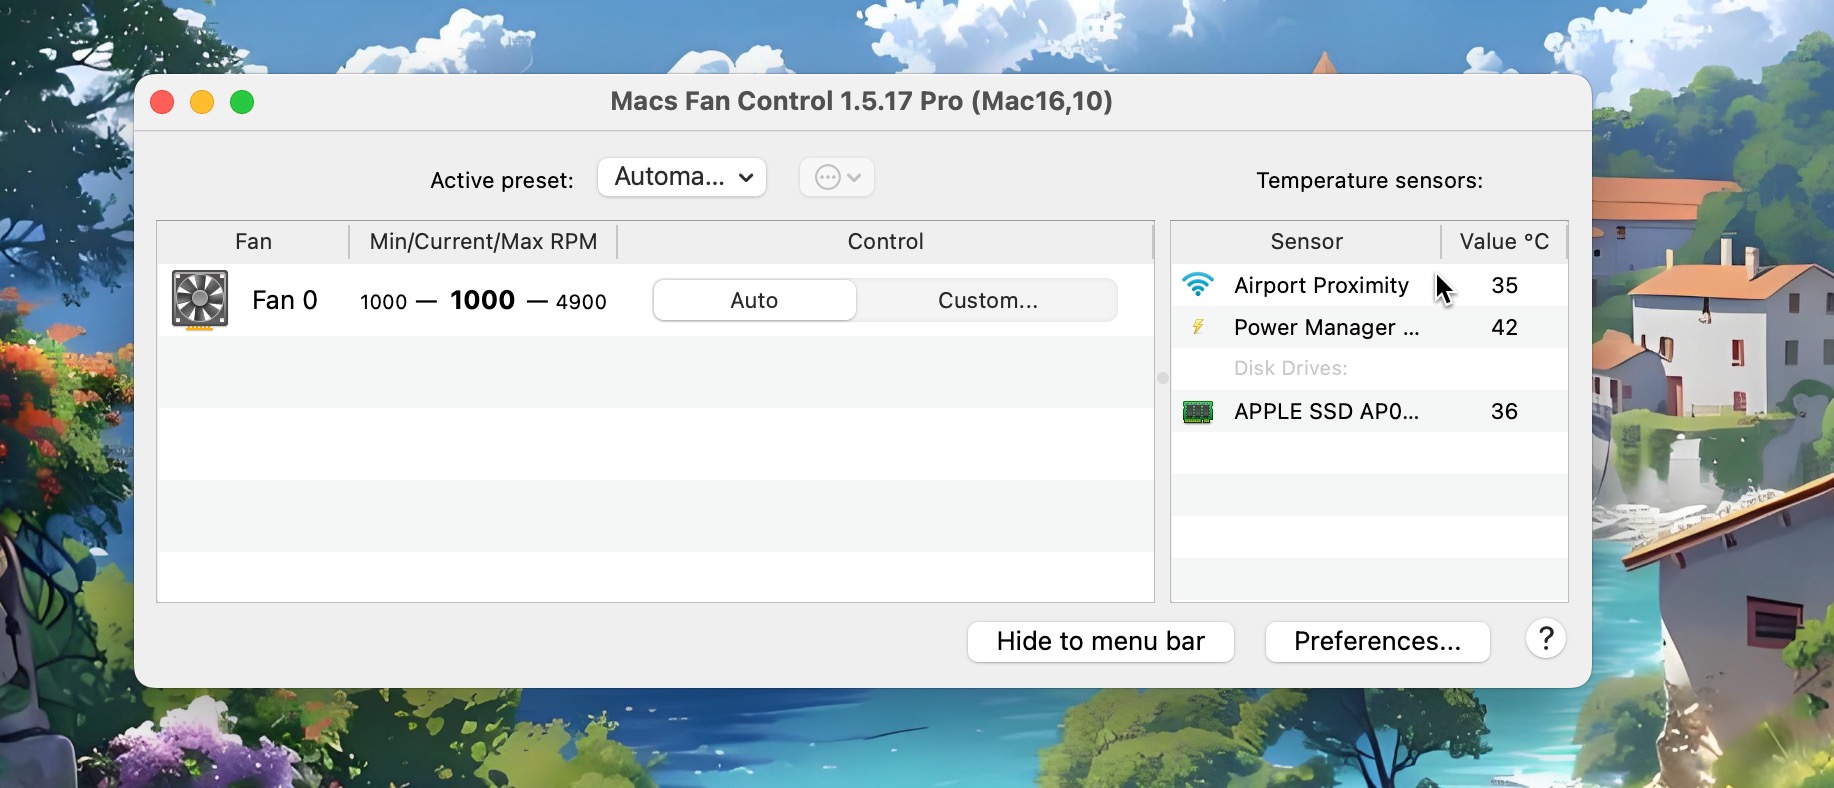Open the help question mark button
Viewport: 1834px width, 788px height.
coord(1546,638)
